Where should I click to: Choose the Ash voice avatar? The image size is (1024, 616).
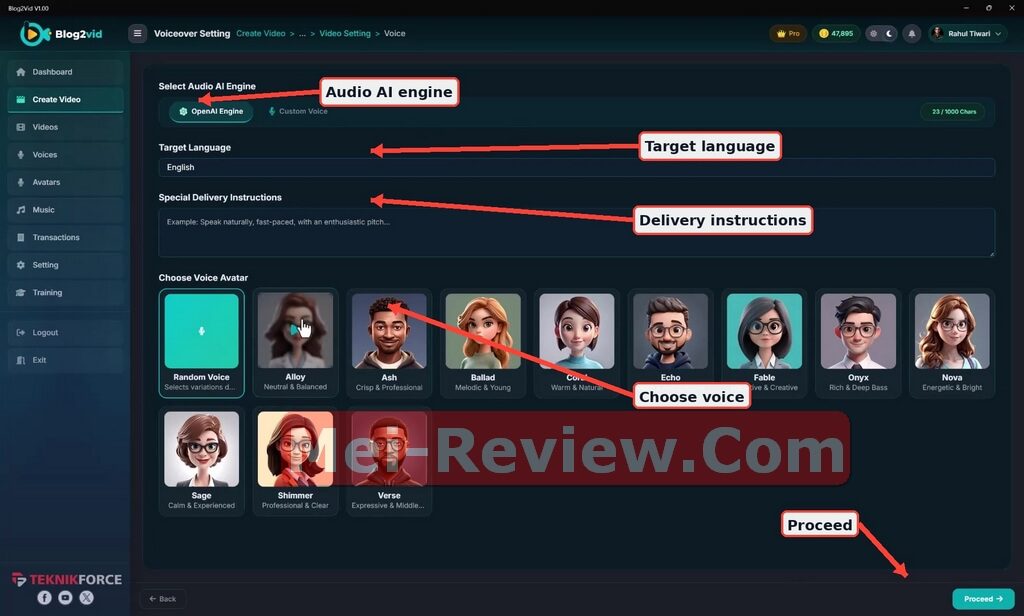(389, 343)
